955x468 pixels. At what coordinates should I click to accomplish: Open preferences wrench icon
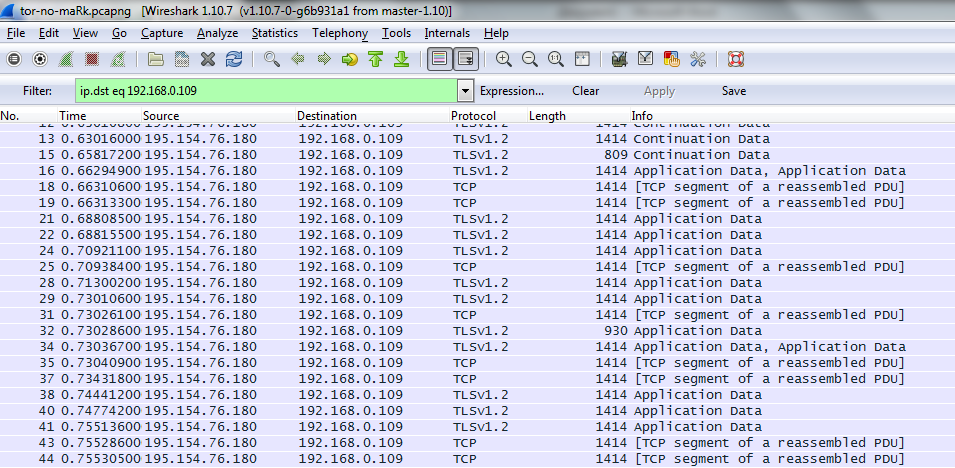coord(697,59)
